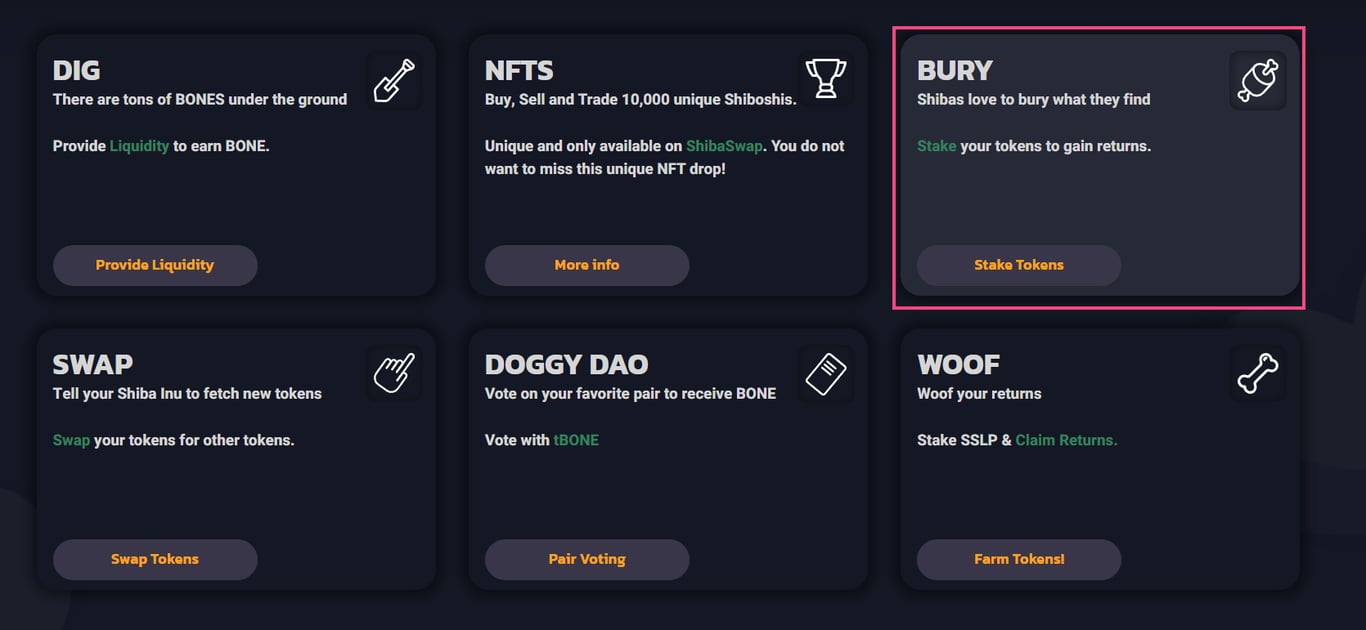Click the green Stake link
The height and width of the screenshot is (630, 1366).
936,146
